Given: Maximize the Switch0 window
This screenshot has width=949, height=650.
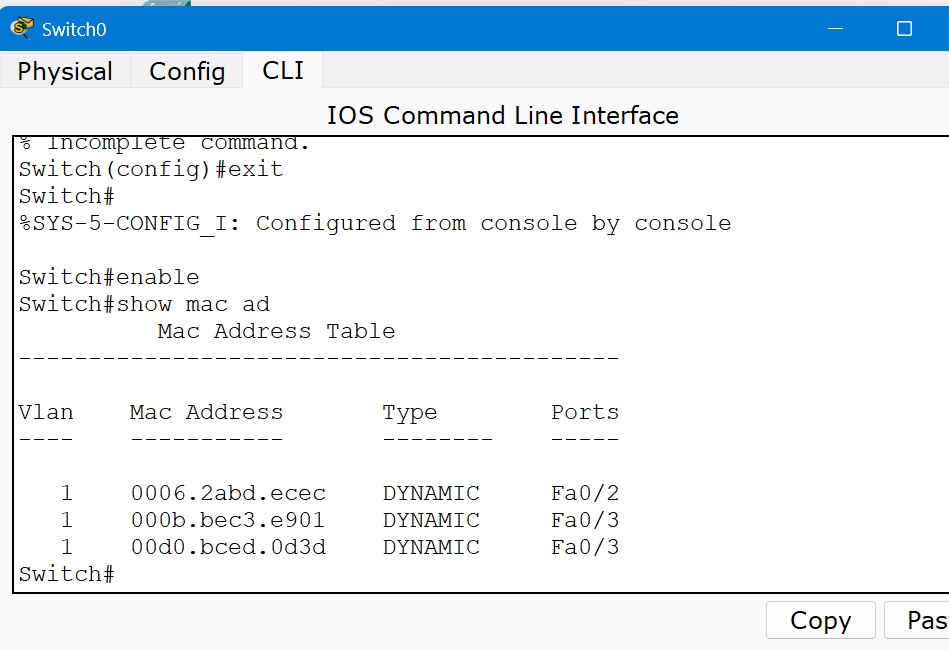Looking at the screenshot, I should click(x=904, y=29).
